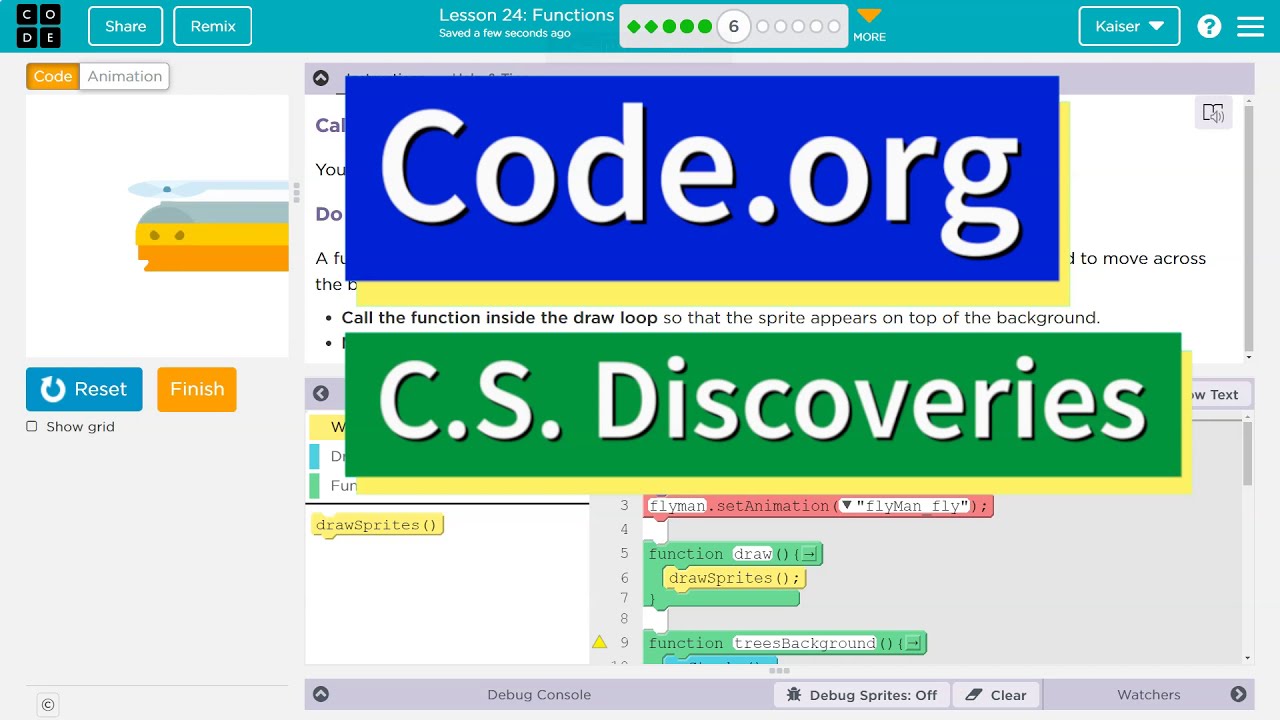Switch to the Code tab
Screen dimensions: 1280x720
(x=53, y=76)
